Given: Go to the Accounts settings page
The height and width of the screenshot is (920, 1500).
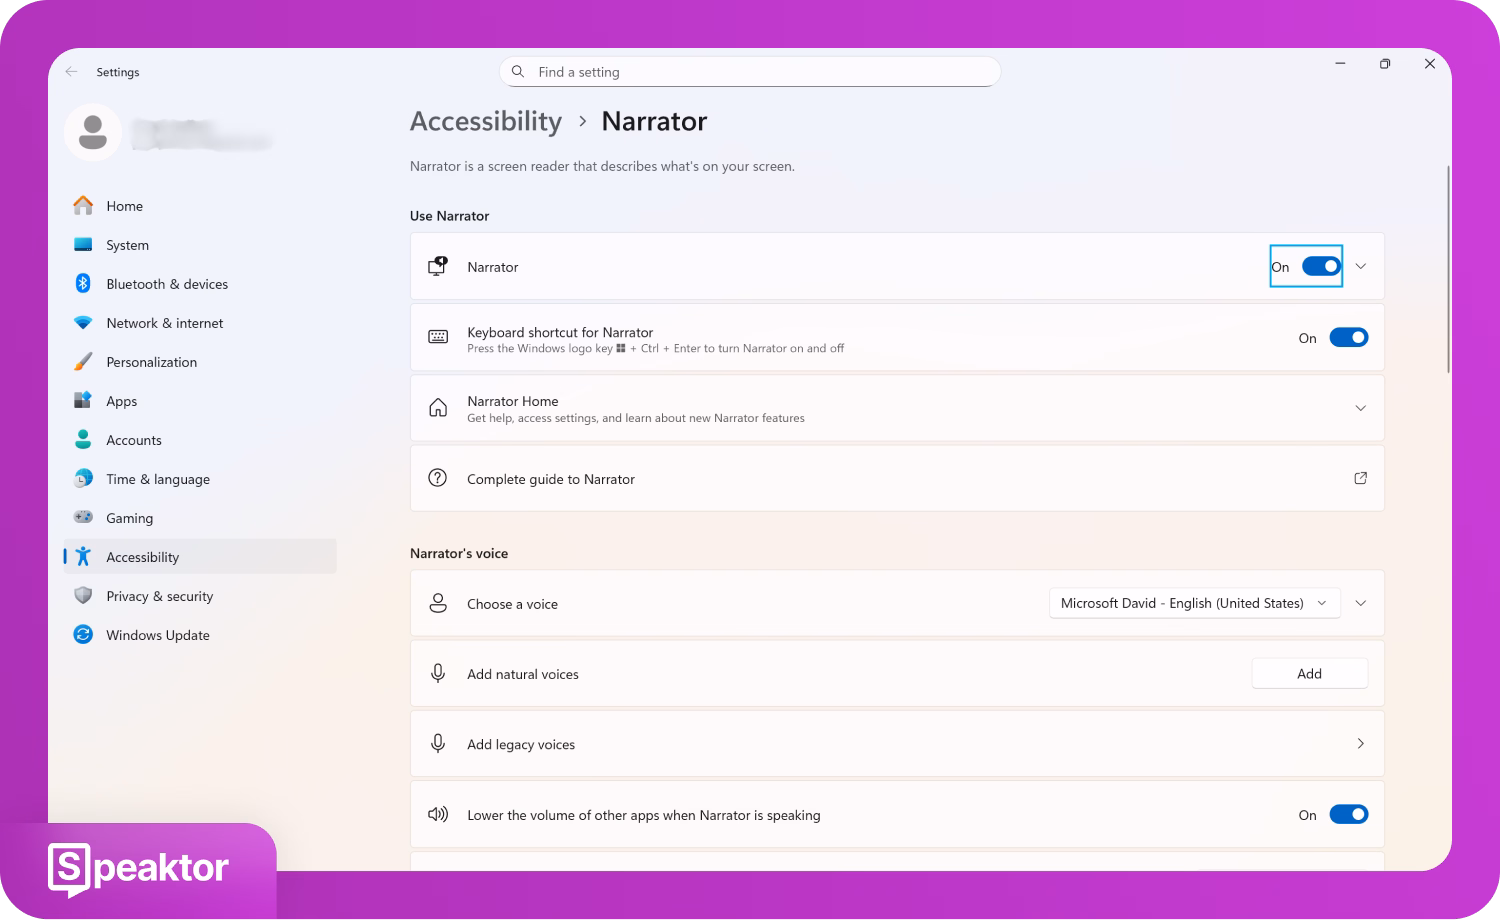Looking at the screenshot, I should [134, 440].
